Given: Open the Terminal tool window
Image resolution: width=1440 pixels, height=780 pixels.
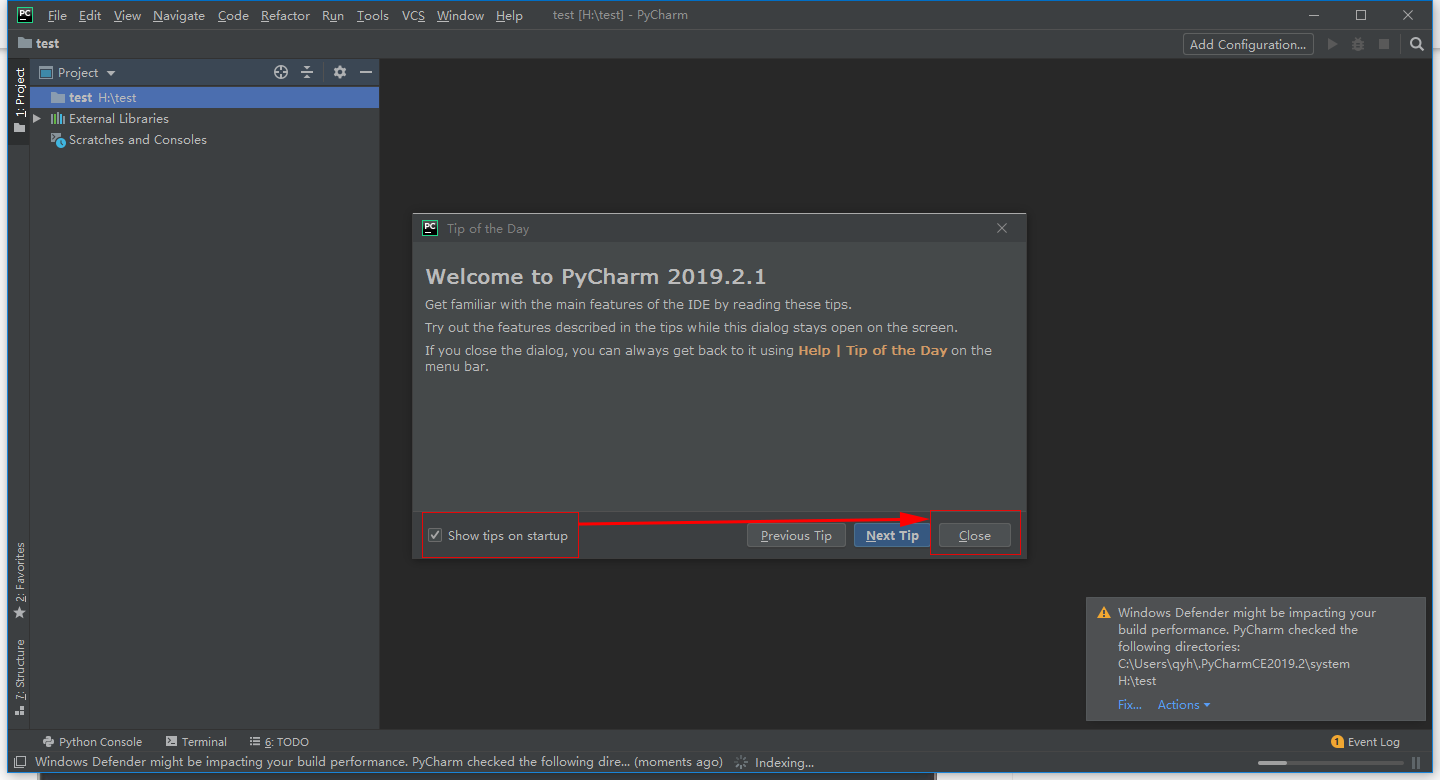Looking at the screenshot, I should tap(197, 742).
